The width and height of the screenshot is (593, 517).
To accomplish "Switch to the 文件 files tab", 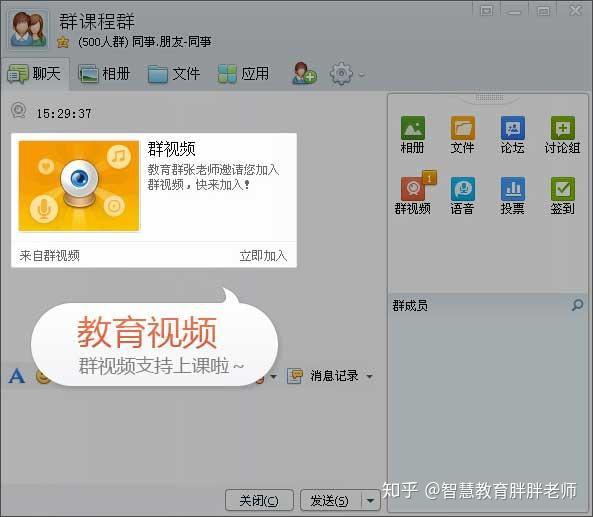I will 174,73.
